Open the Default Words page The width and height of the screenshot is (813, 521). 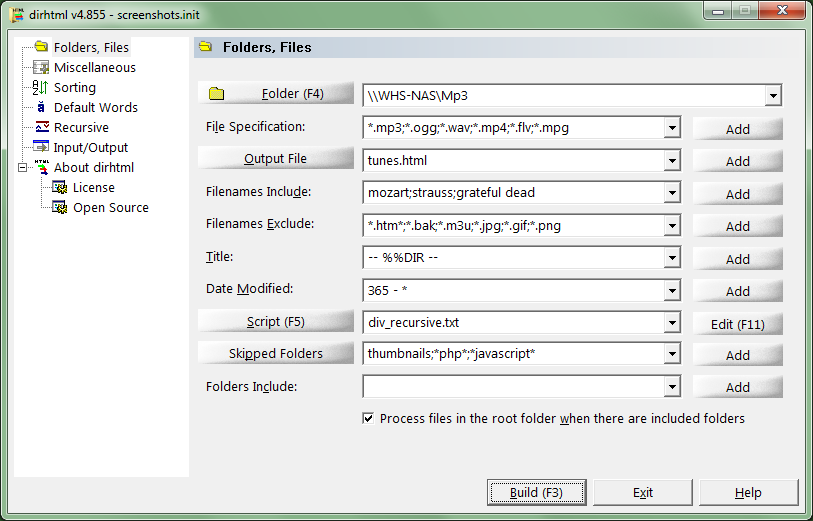coord(96,107)
